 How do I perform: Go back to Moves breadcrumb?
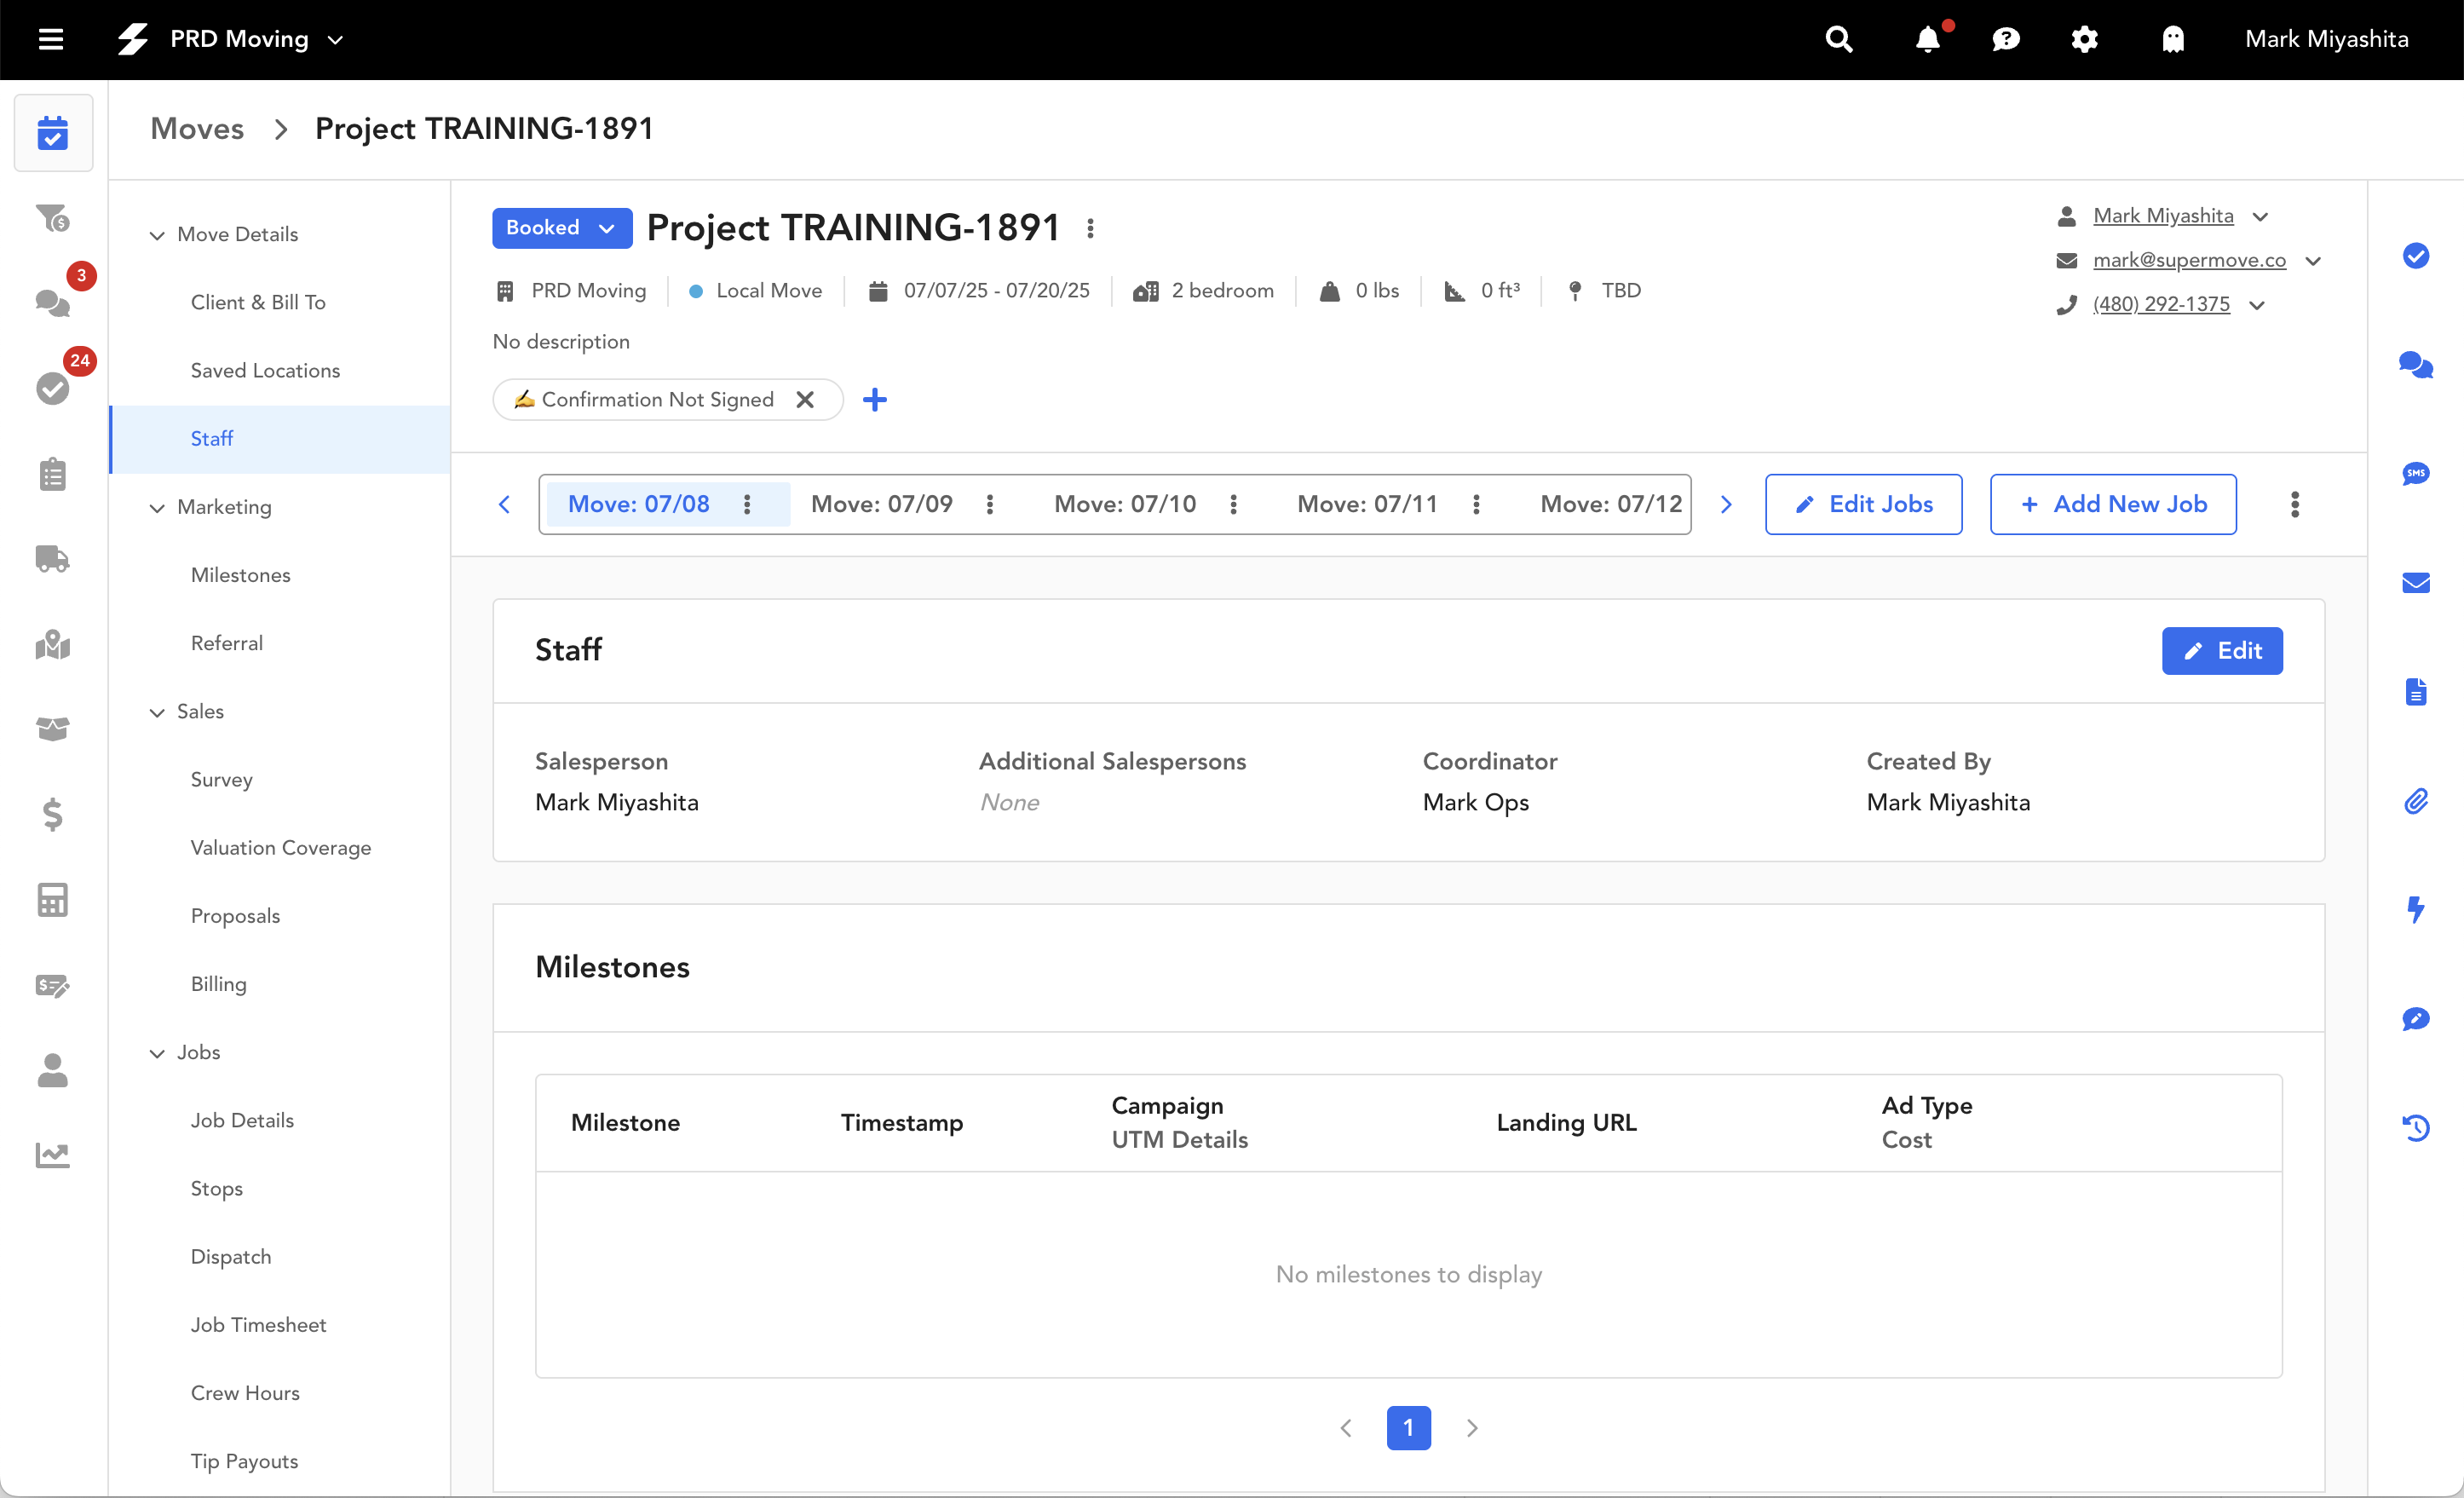197,128
